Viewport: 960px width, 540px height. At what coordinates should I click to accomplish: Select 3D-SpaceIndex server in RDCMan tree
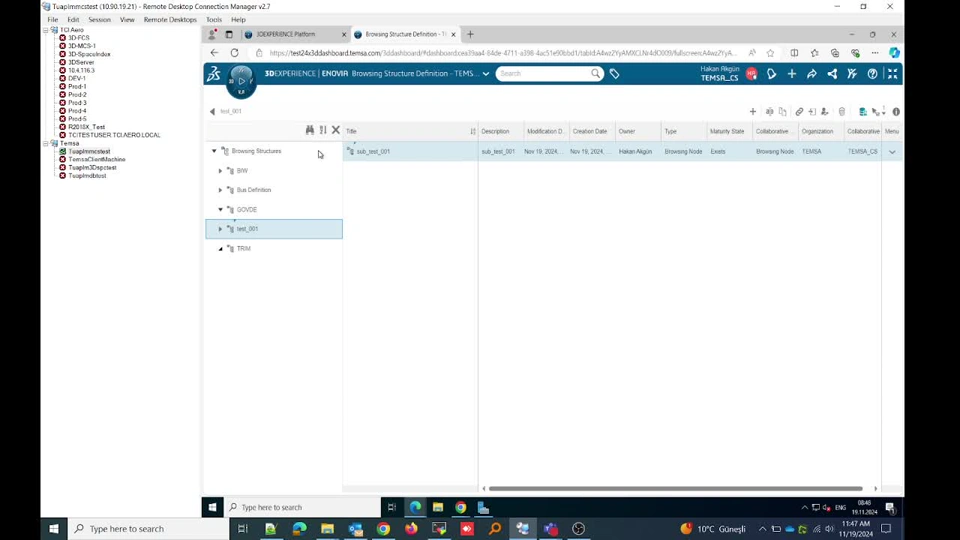click(89, 54)
